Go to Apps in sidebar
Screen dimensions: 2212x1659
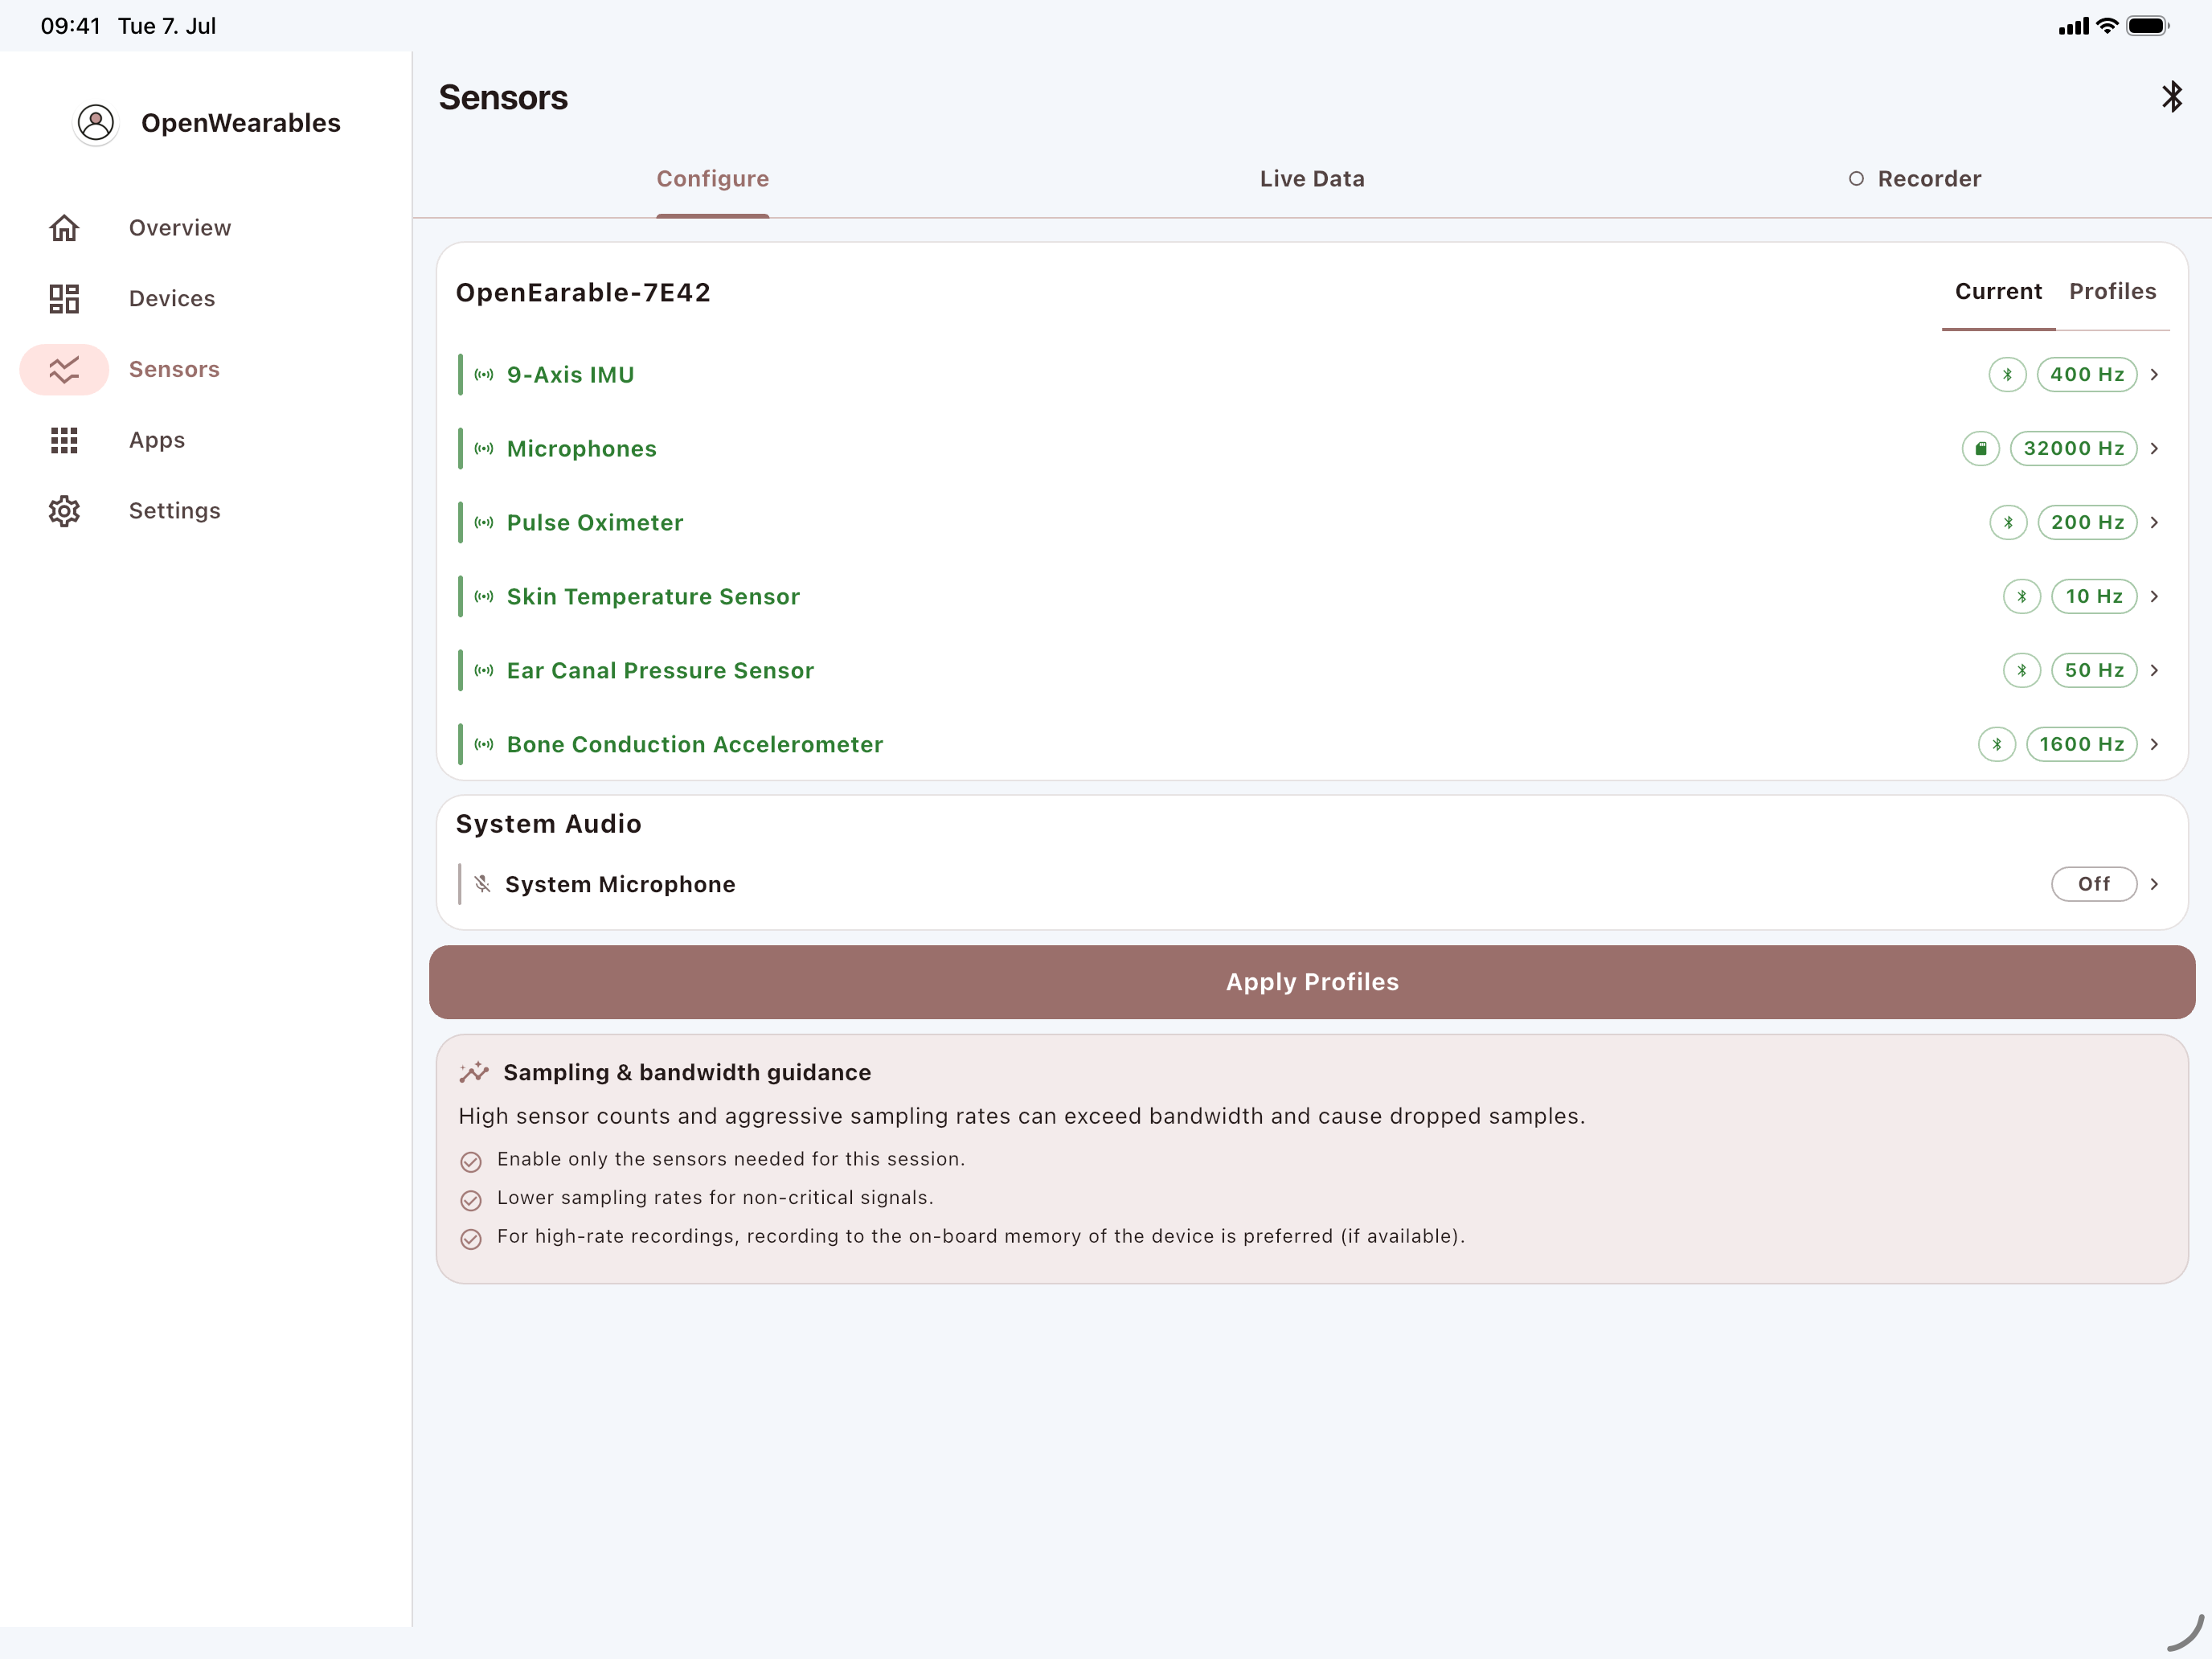157,440
